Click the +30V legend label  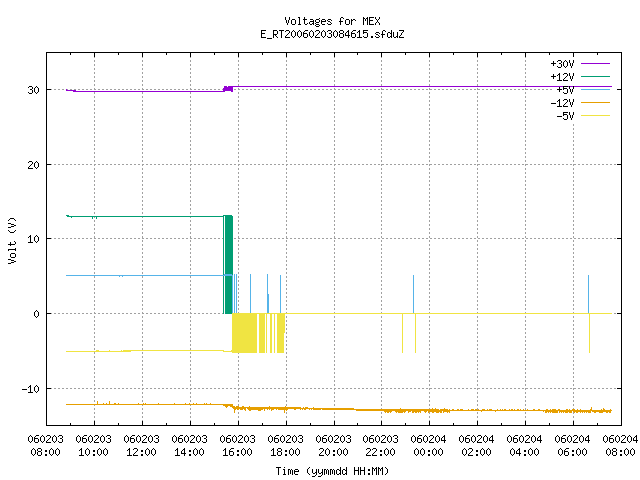click(562, 64)
